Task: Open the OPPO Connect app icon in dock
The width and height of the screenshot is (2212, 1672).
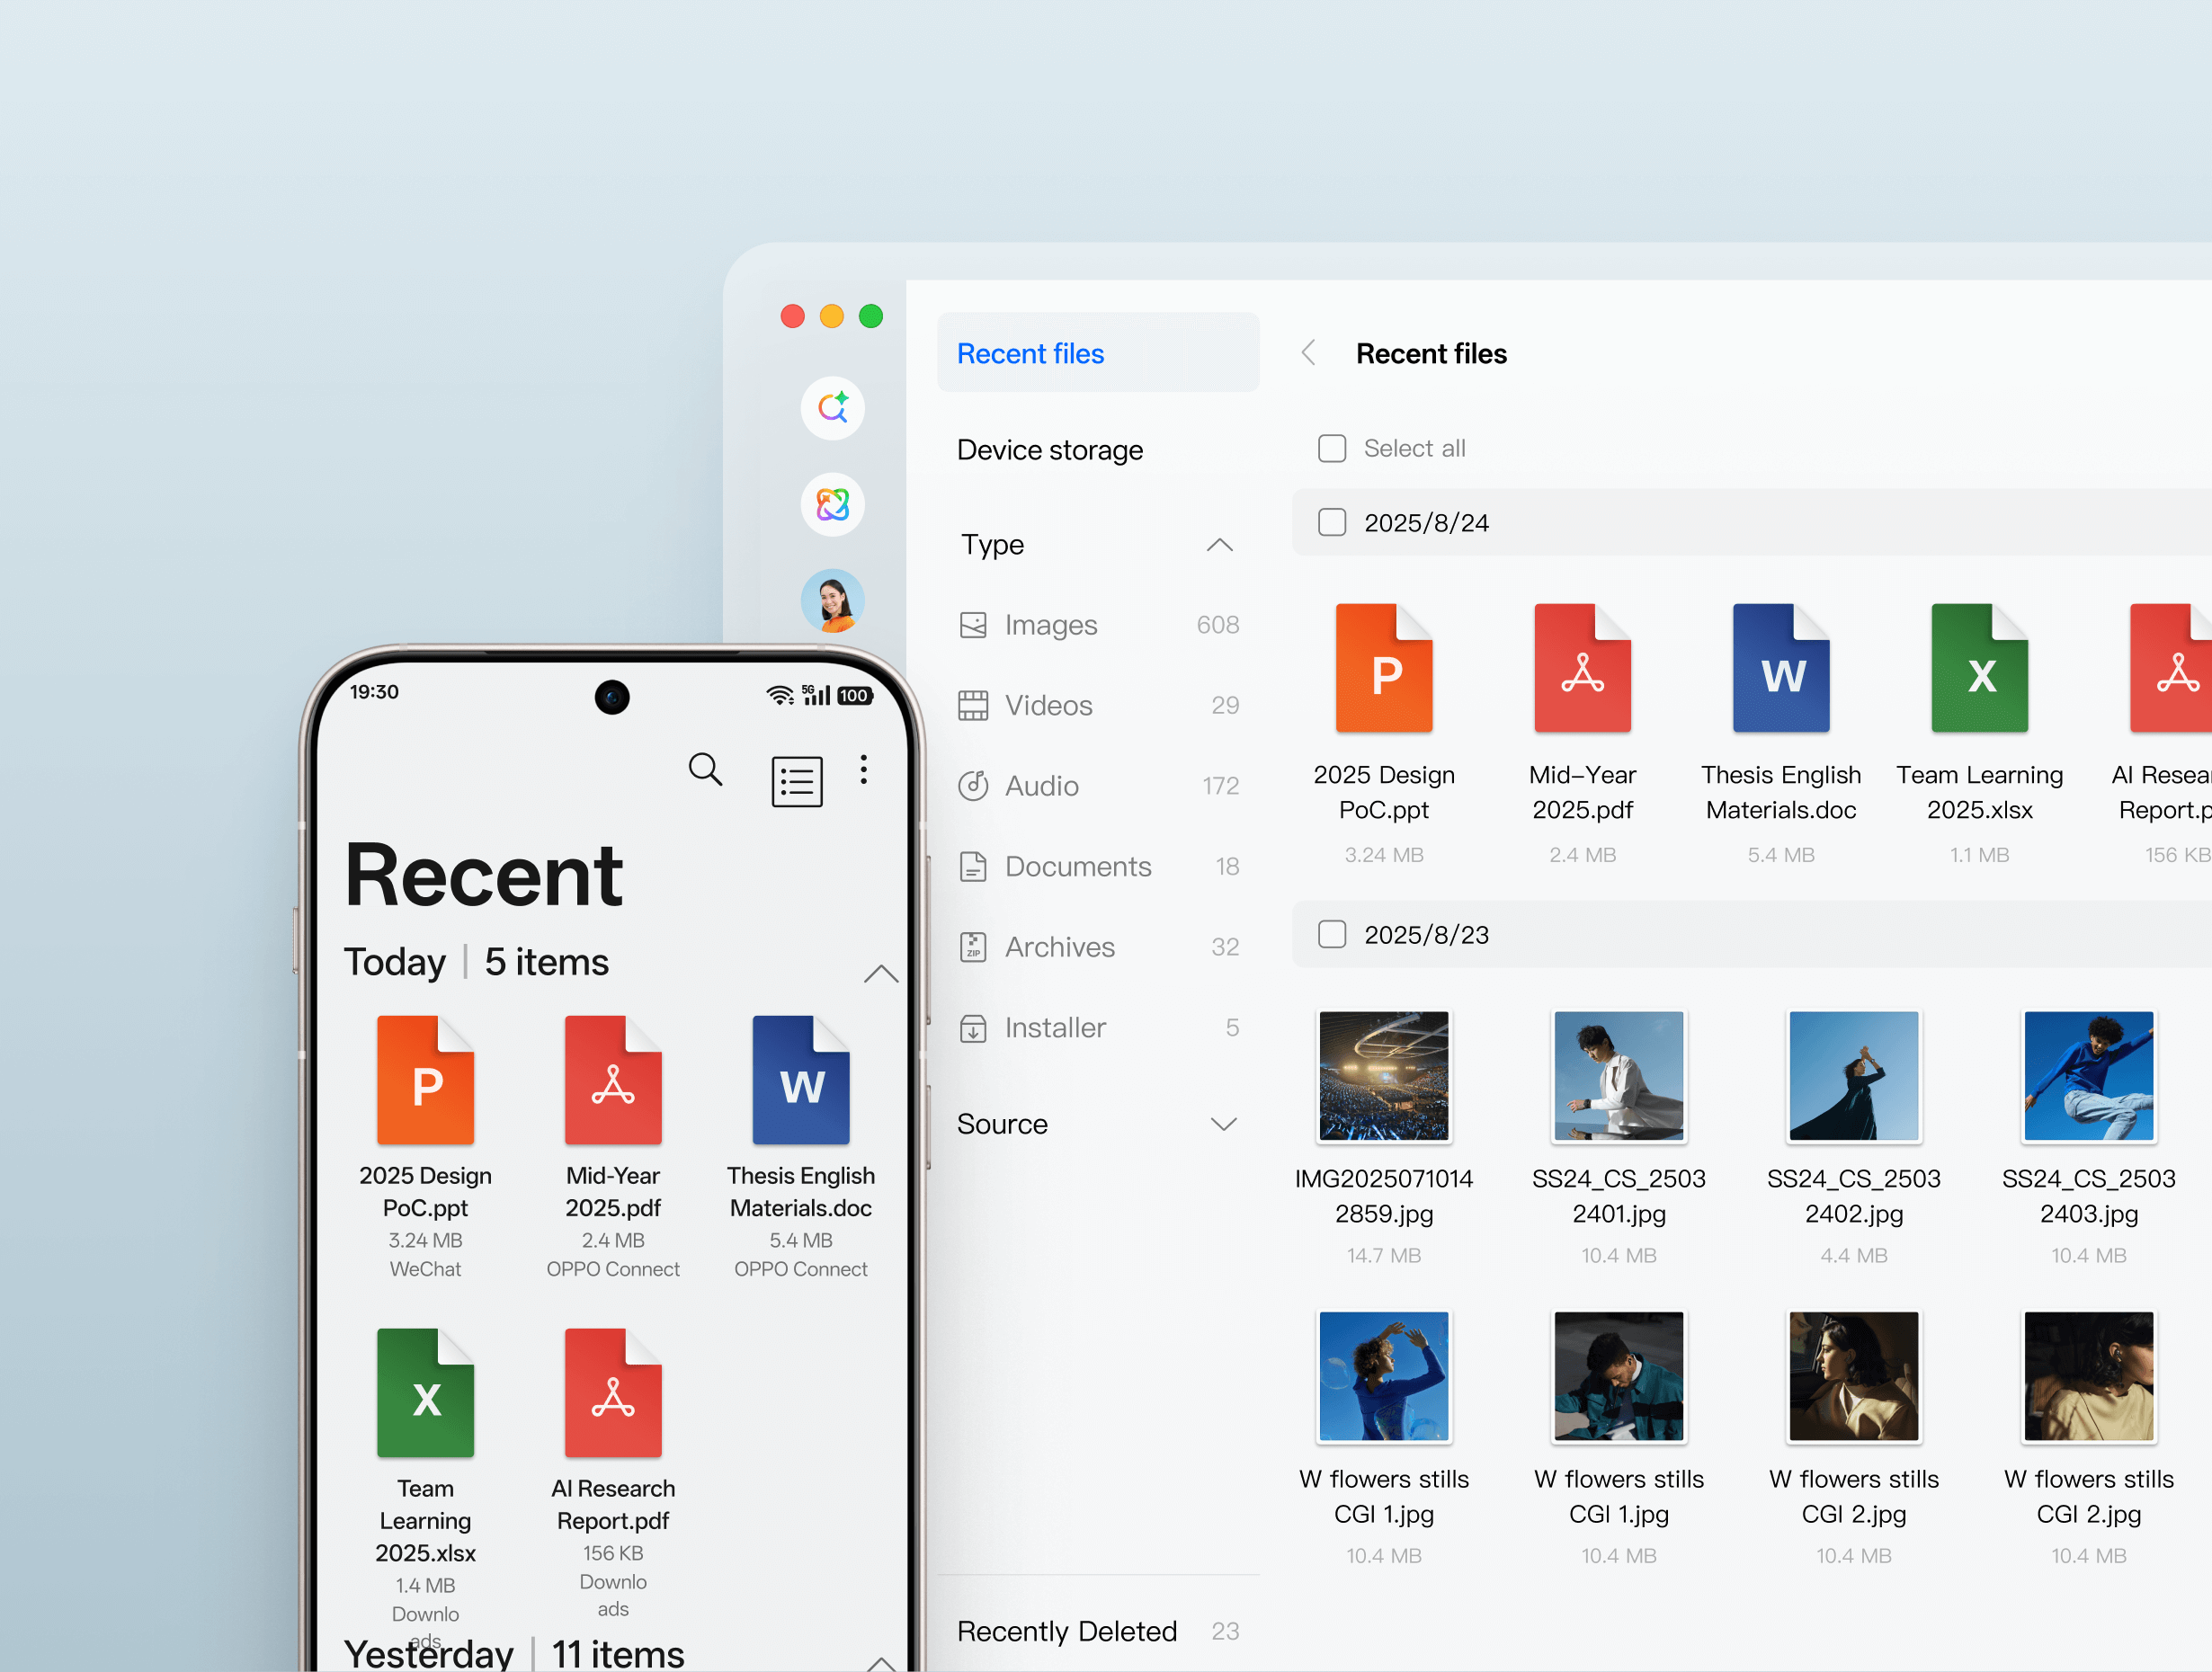Action: [832, 505]
